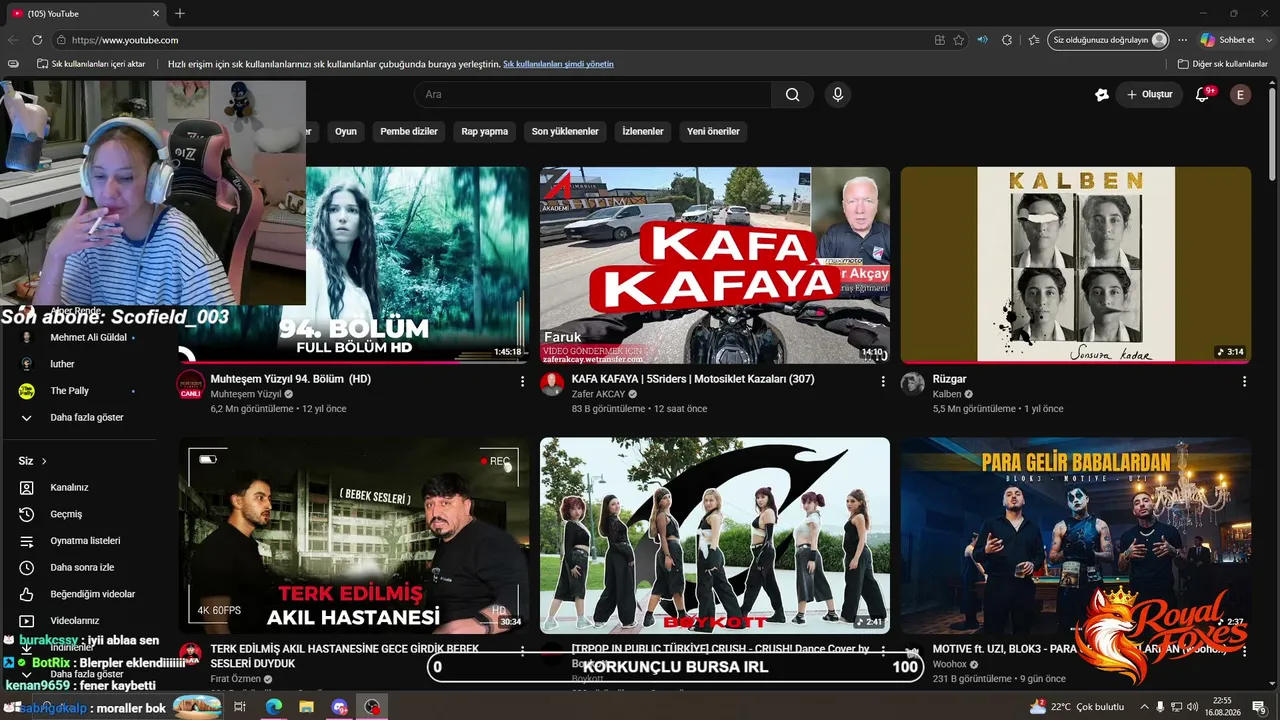Open the Kalben channel link
Screen dimensions: 1280x720
point(947,394)
